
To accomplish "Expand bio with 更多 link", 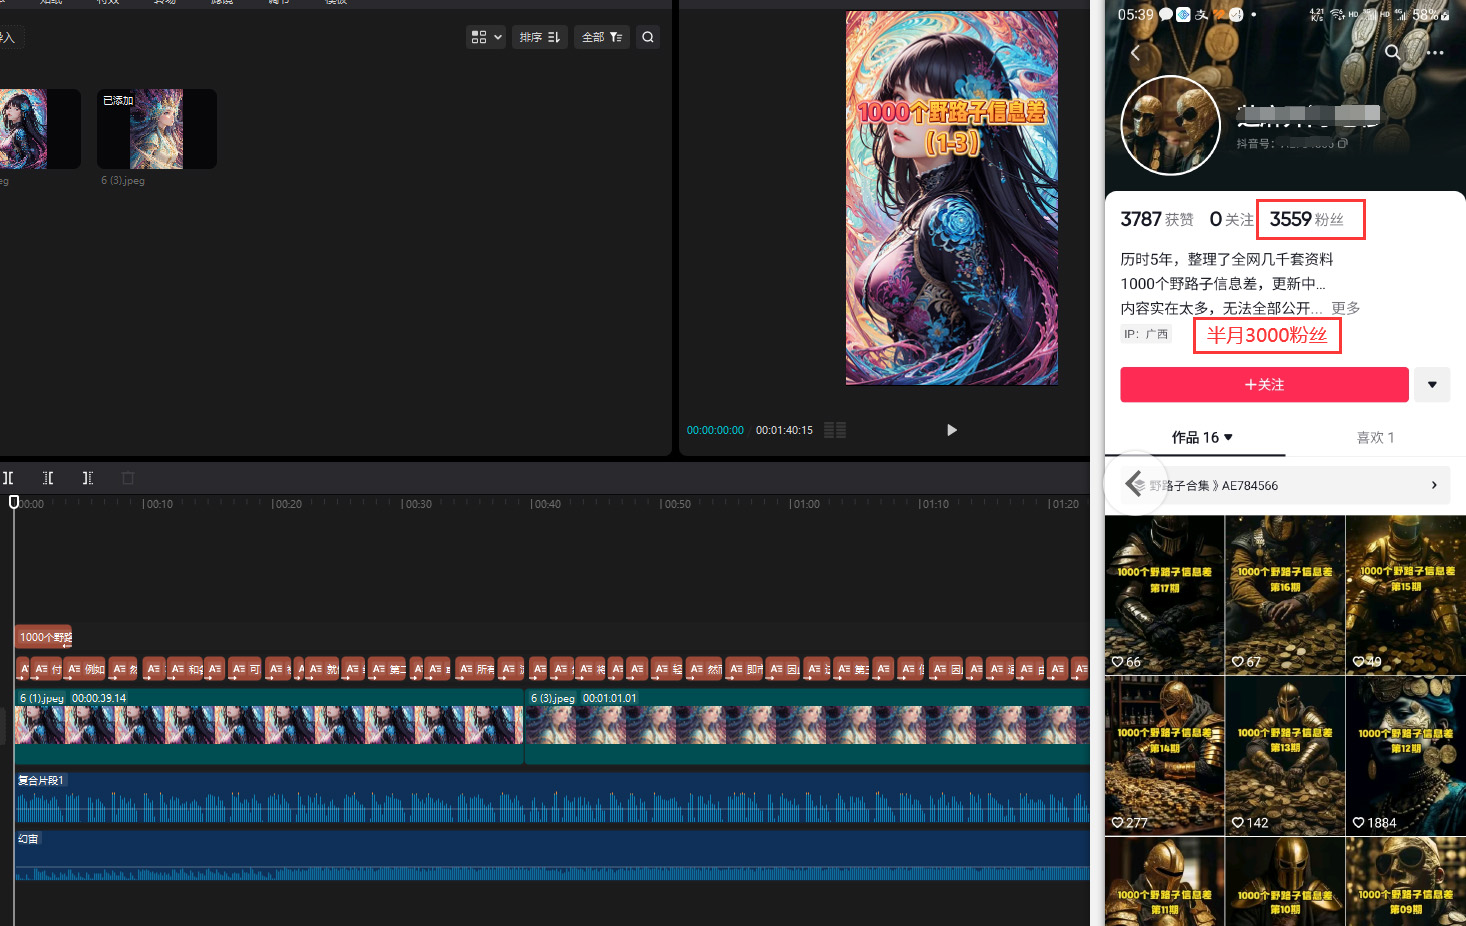I will click(1345, 308).
